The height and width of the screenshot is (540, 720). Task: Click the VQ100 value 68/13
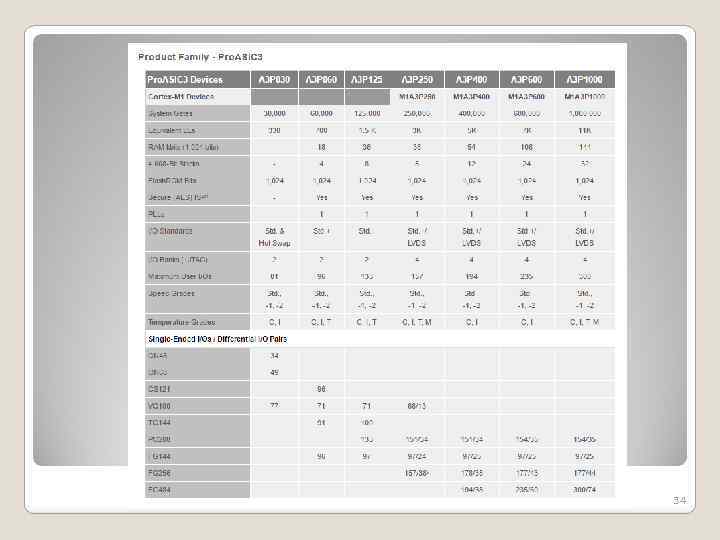(x=417, y=406)
